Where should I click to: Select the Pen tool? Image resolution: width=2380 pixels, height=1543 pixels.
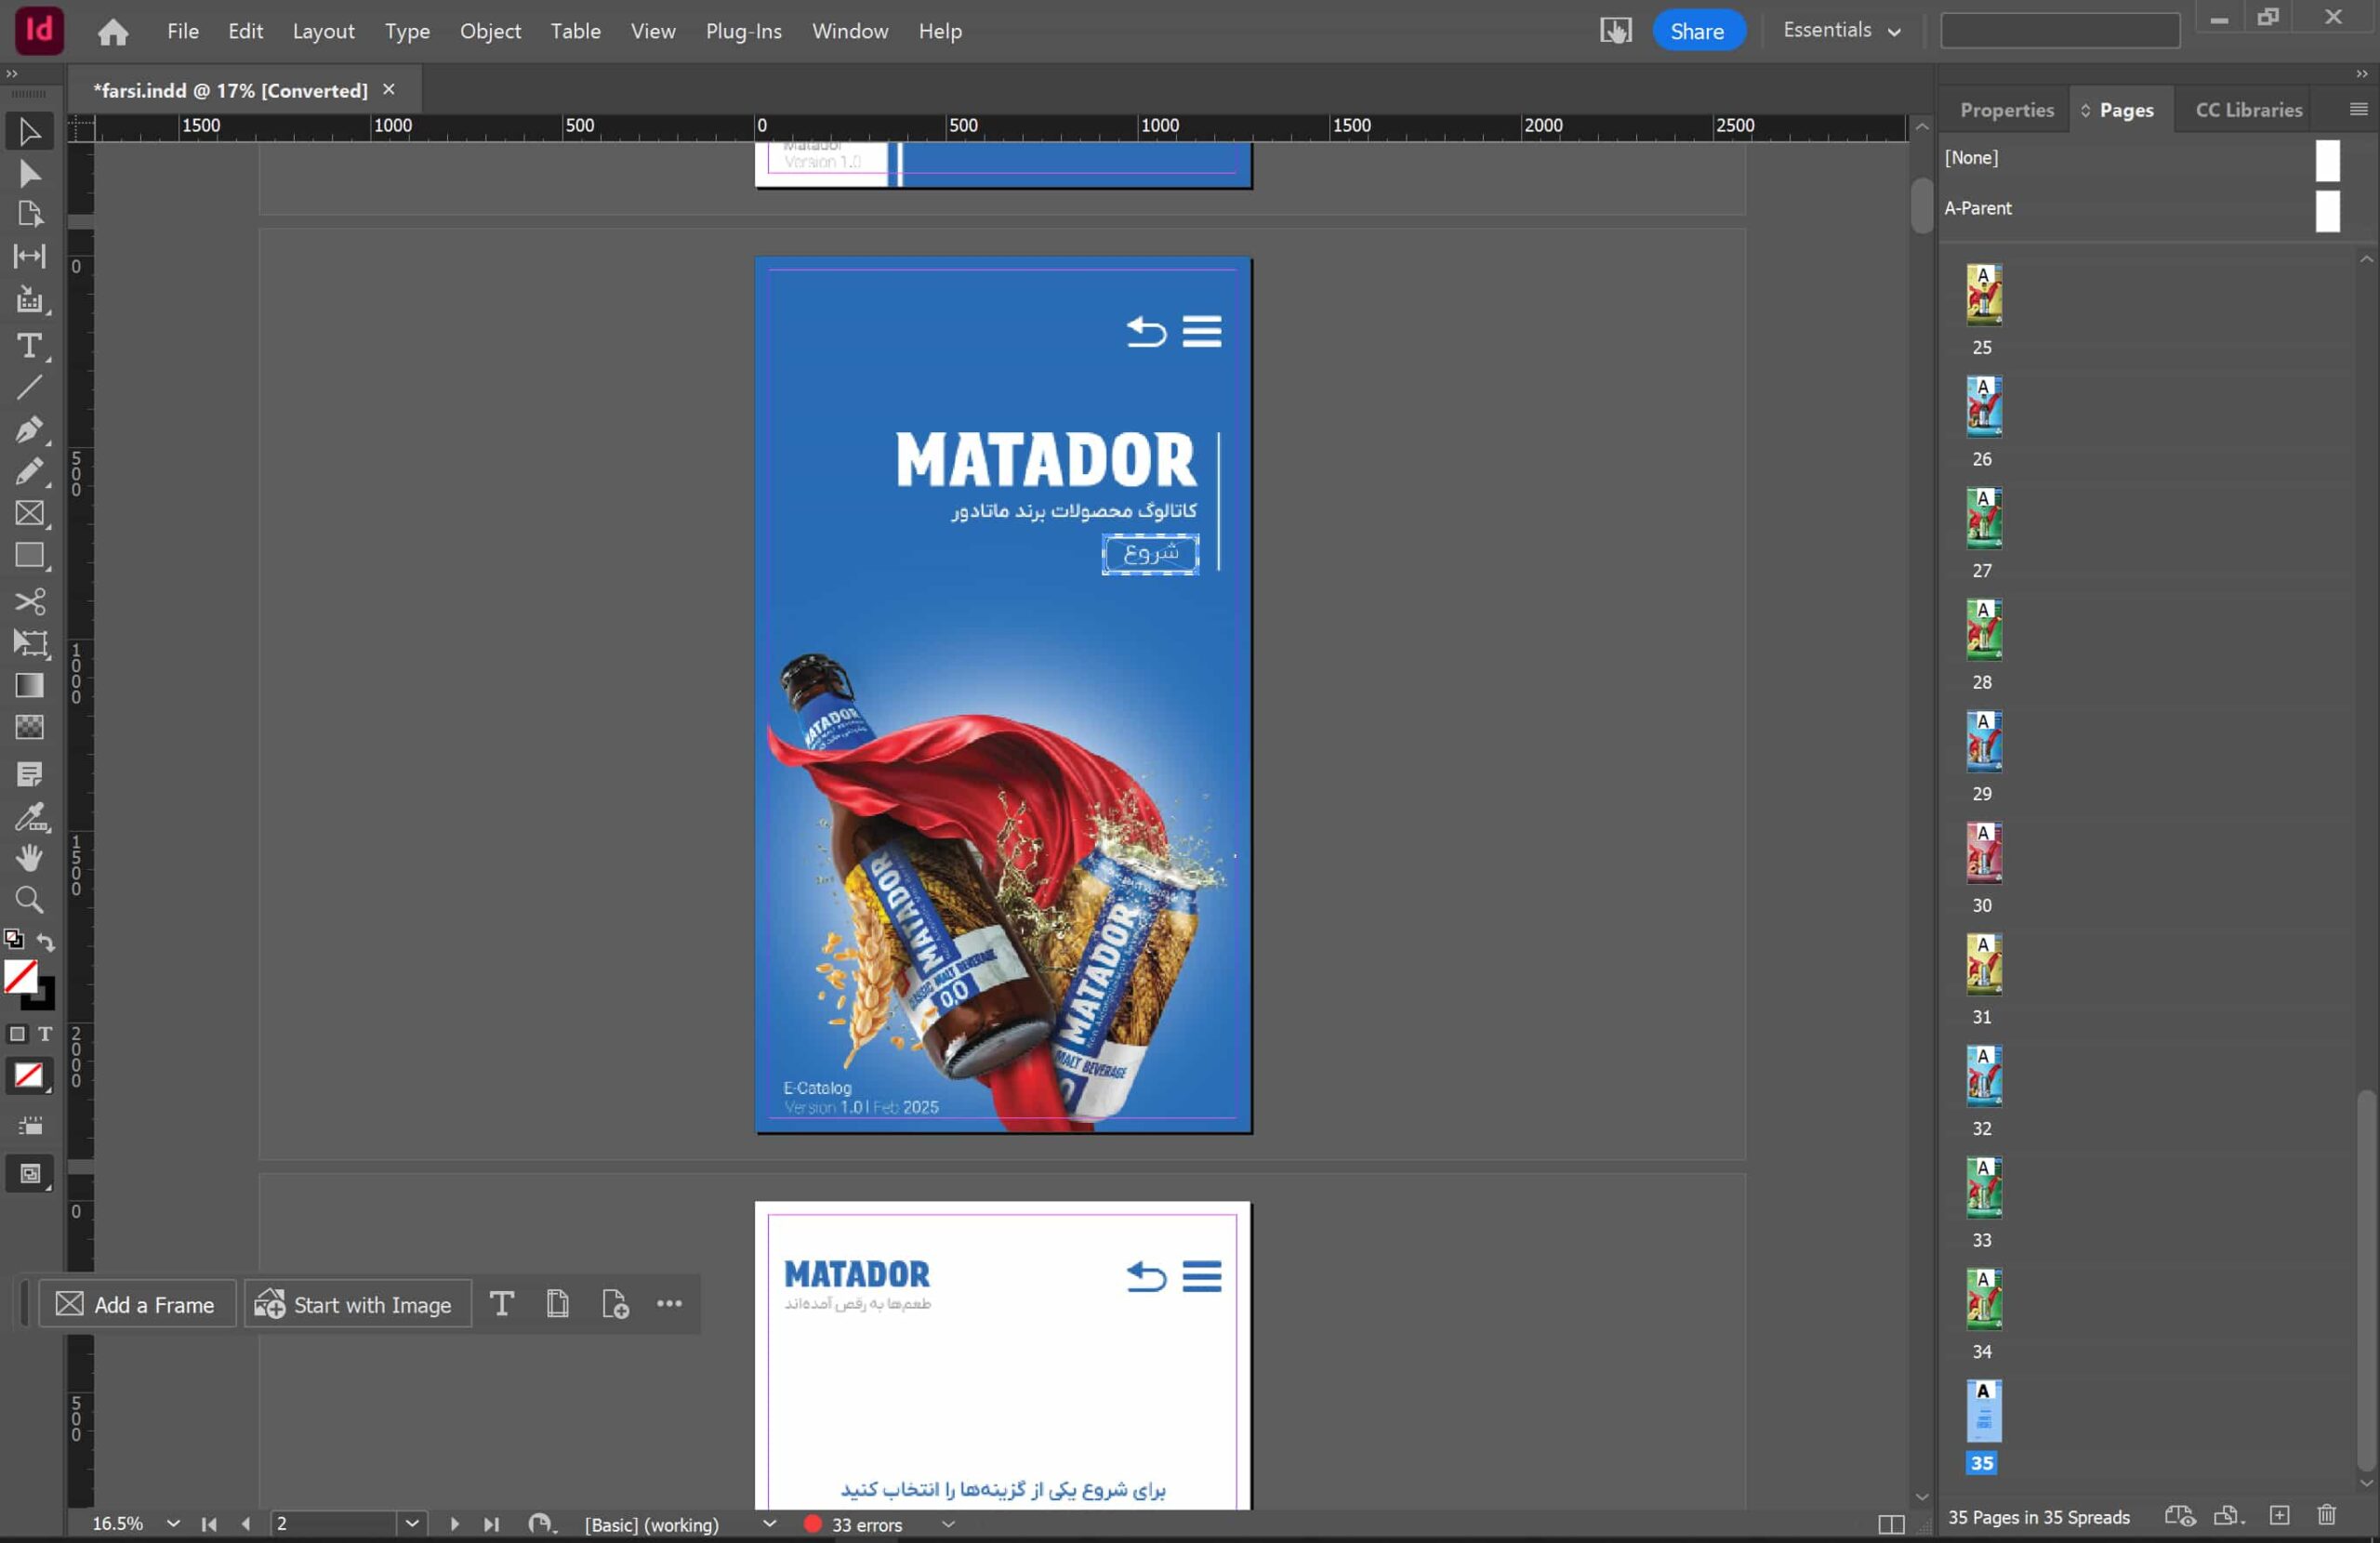tap(29, 430)
